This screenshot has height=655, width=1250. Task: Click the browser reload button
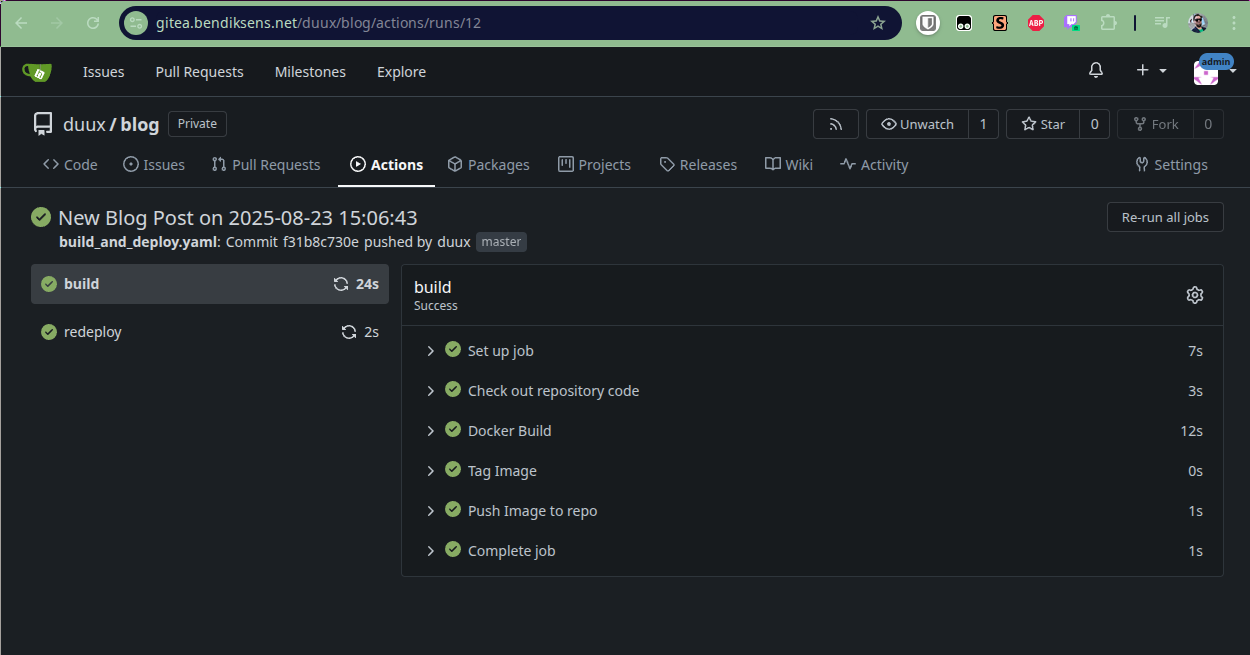(x=93, y=23)
